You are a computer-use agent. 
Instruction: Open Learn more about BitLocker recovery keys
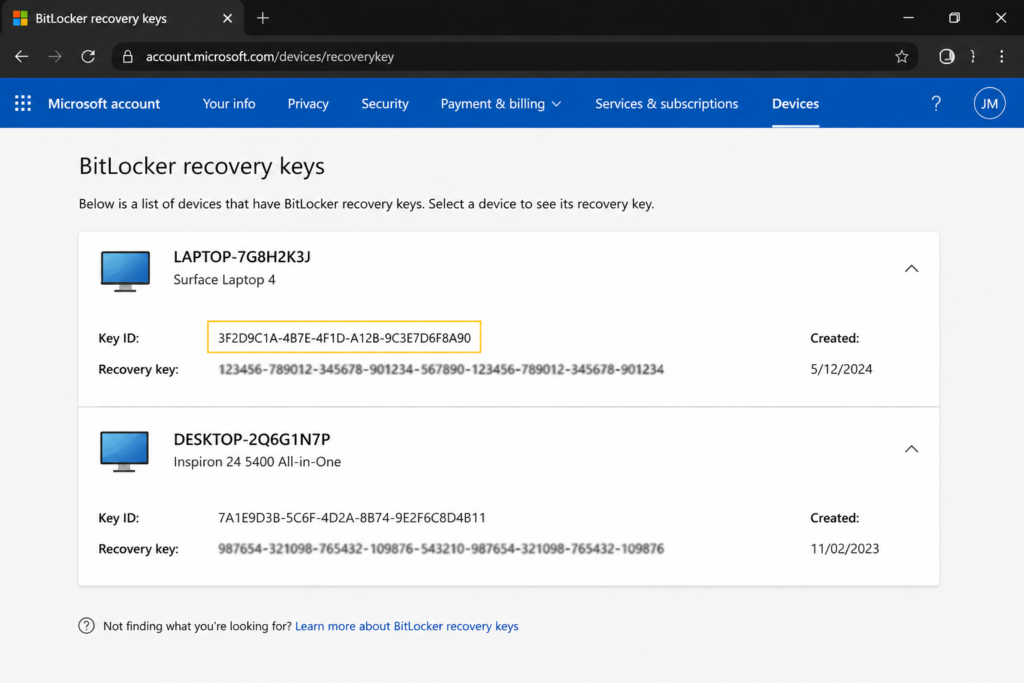click(x=406, y=626)
